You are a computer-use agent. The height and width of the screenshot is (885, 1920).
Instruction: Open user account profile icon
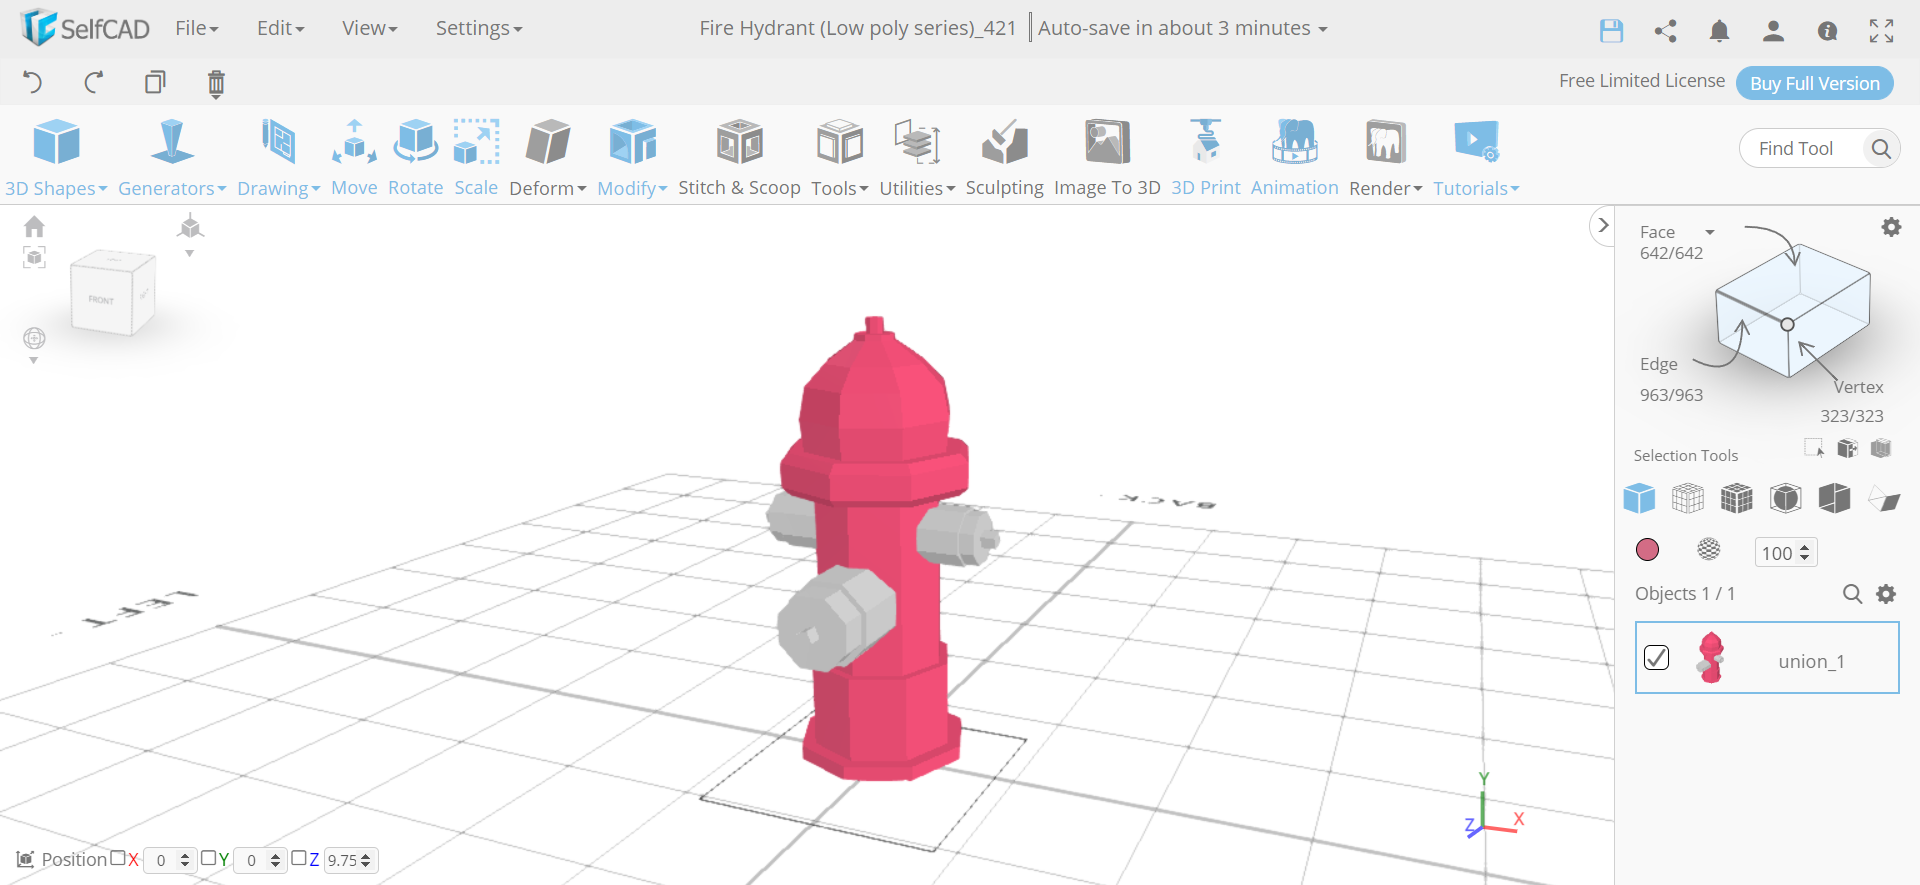point(1773,31)
